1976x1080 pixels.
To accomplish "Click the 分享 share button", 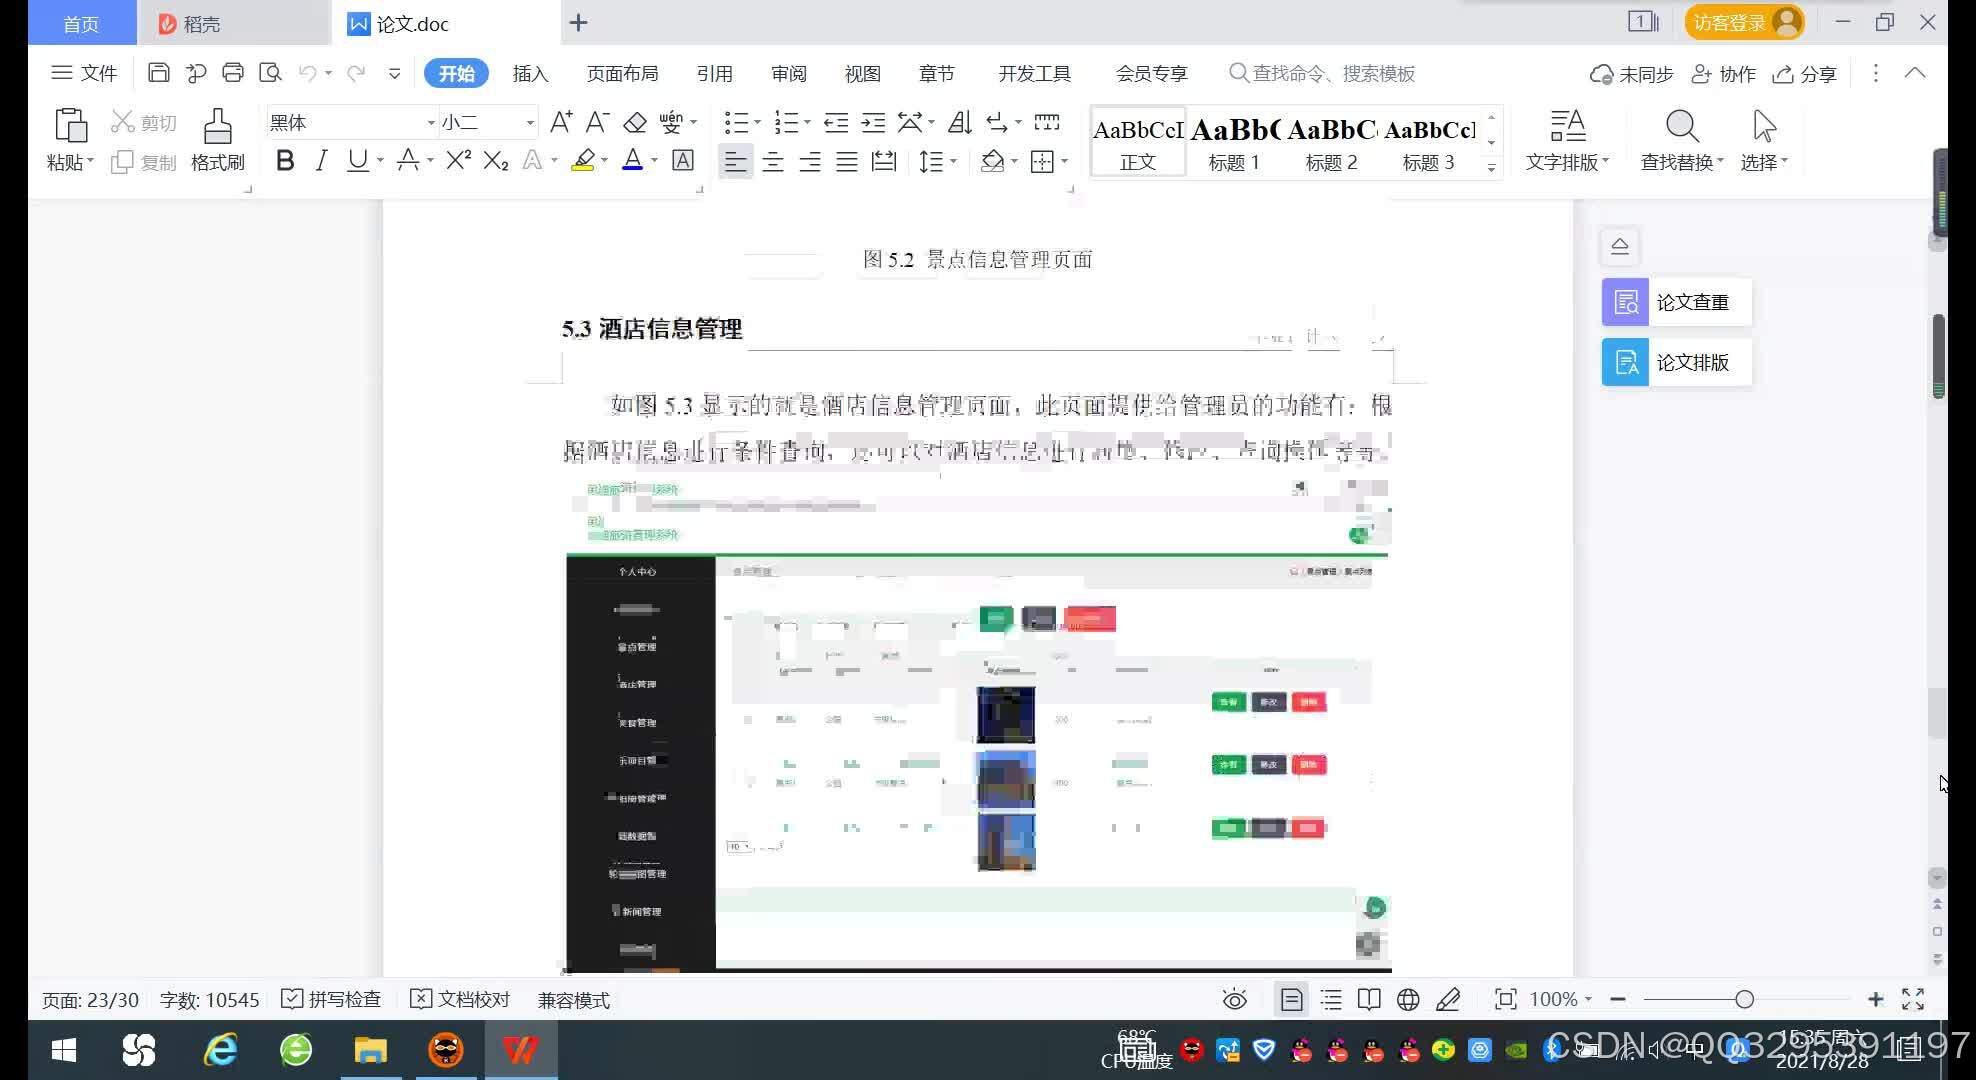I will click(1804, 74).
